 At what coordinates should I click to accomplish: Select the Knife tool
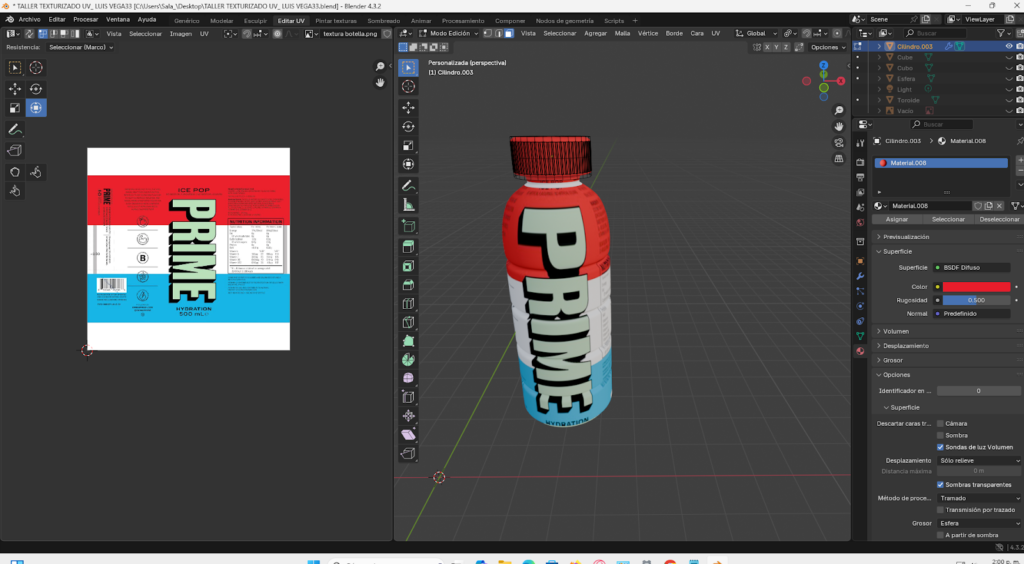pos(408,322)
